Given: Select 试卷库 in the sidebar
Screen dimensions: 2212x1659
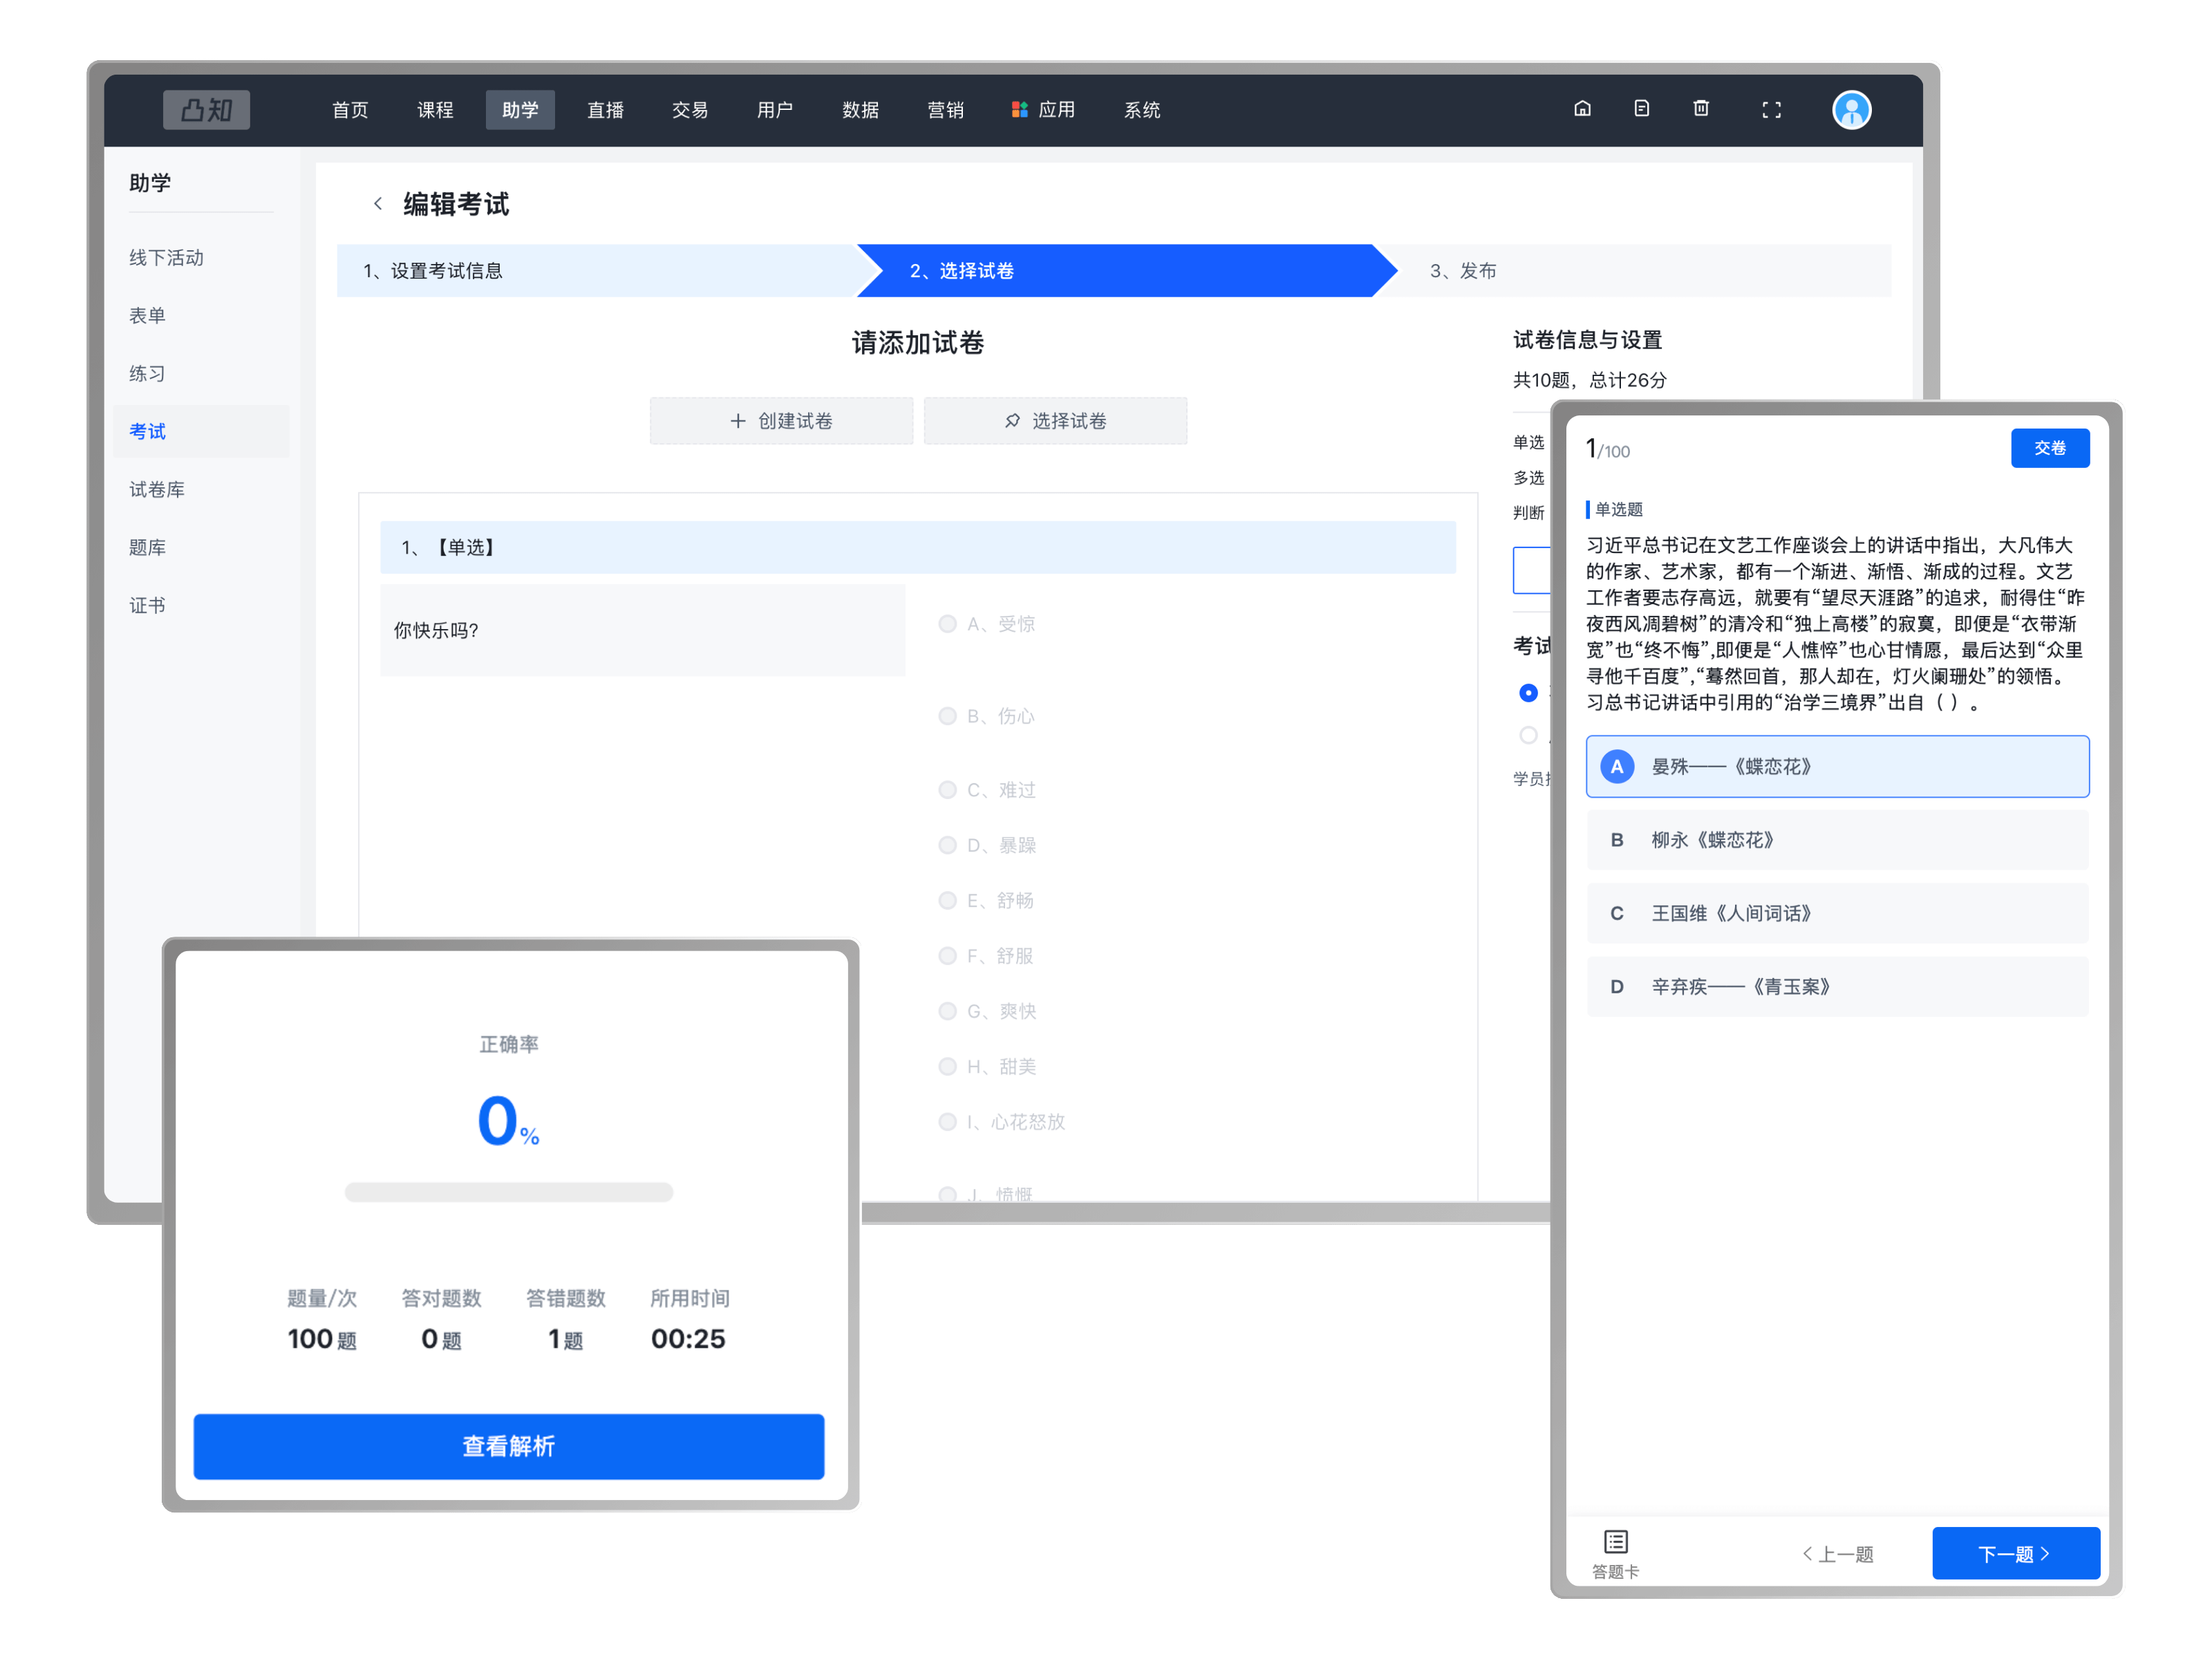Looking at the screenshot, I should pyautogui.click(x=157, y=489).
